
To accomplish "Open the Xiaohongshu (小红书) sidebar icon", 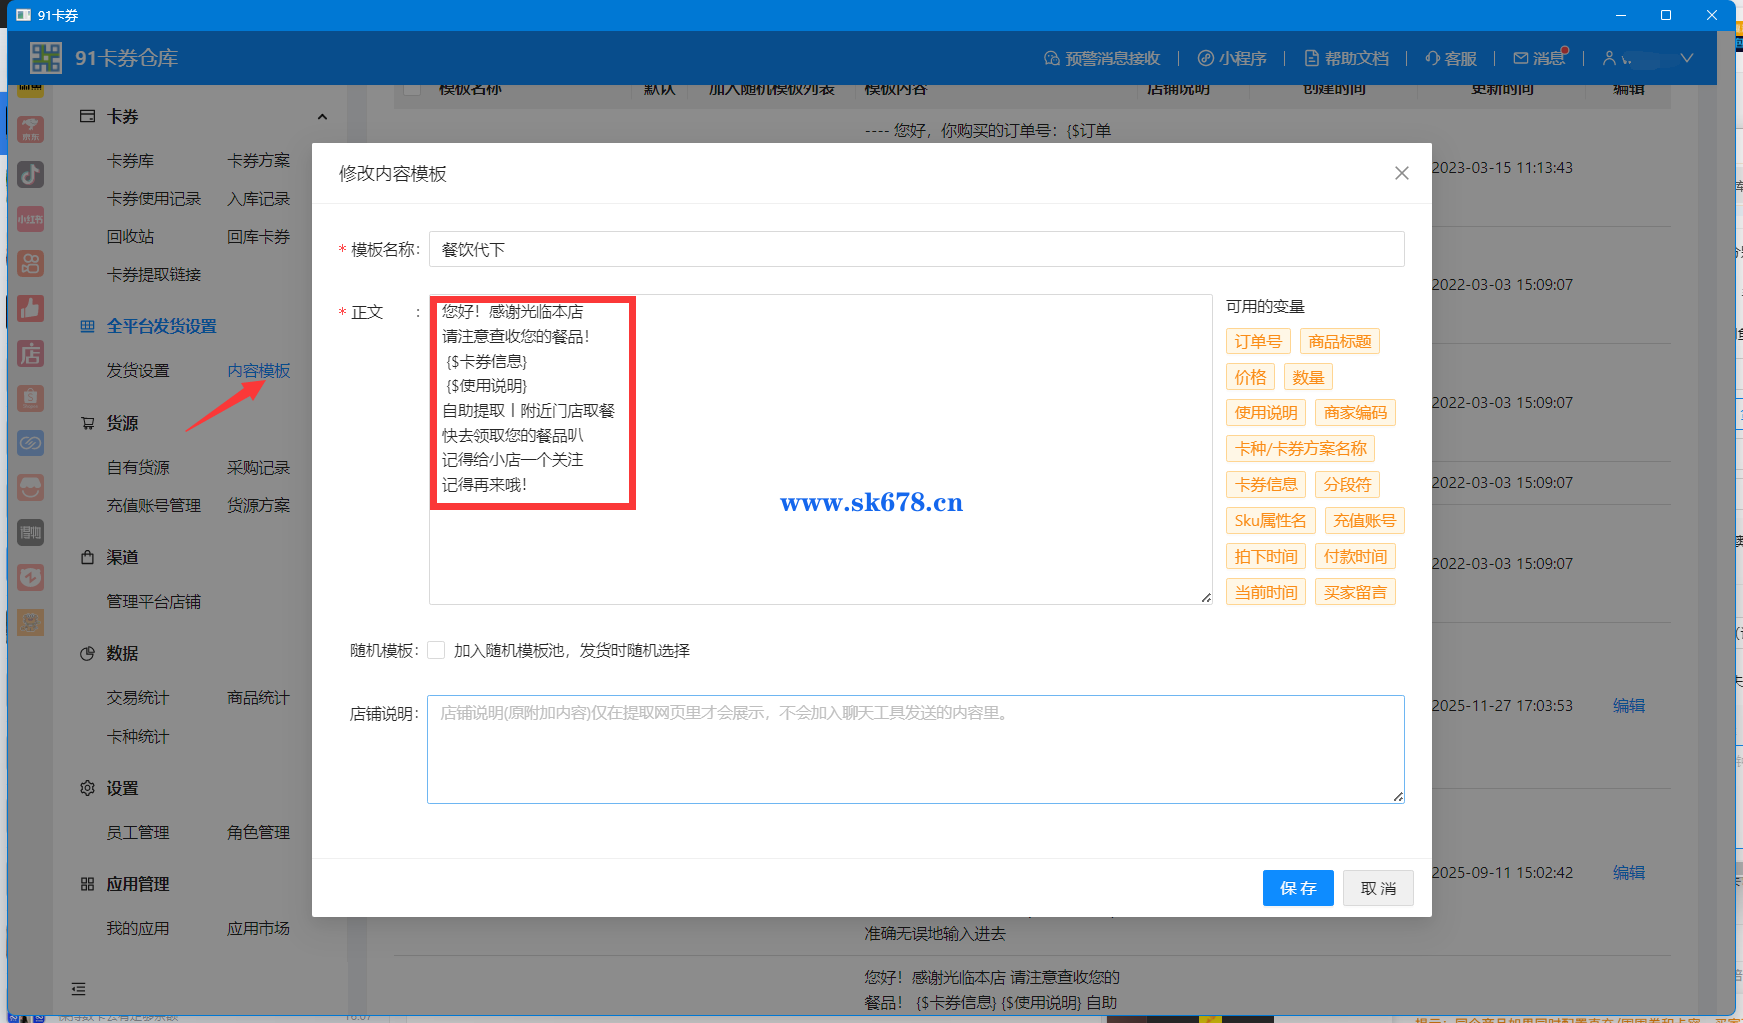I will pos(30,219).
